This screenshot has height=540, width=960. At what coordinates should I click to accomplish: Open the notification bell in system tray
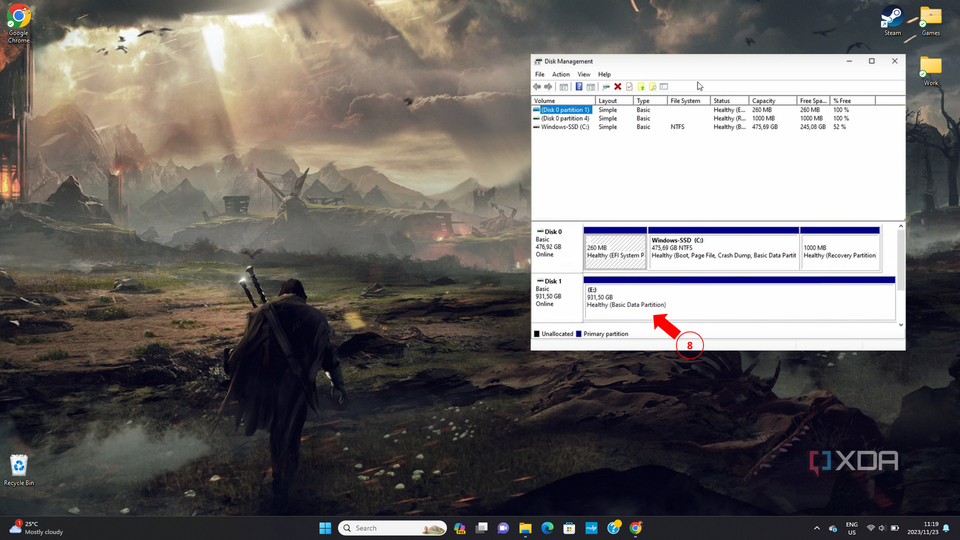pyautogui.click(x=947, y=528)
